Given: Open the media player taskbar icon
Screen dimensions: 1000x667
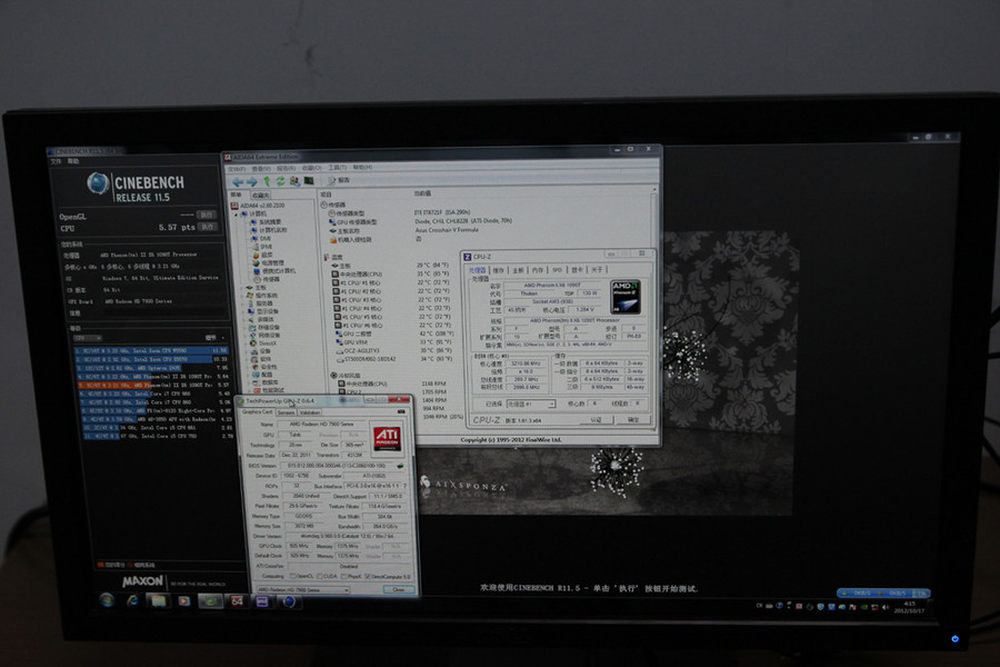Looking at the screenshot, I should pyautogui.click(x=184, y=601).
